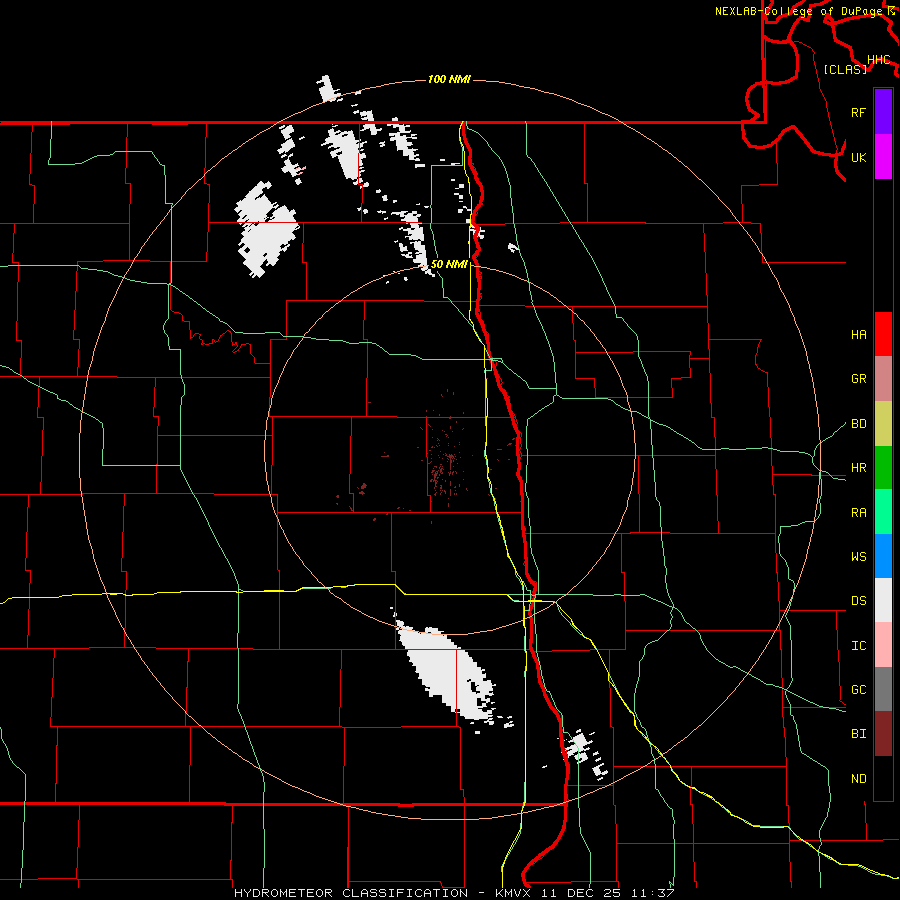Viewport: 900px width, 900px height.
Task: Click the 'HA' legend label
Action: [x=858, y=335]
